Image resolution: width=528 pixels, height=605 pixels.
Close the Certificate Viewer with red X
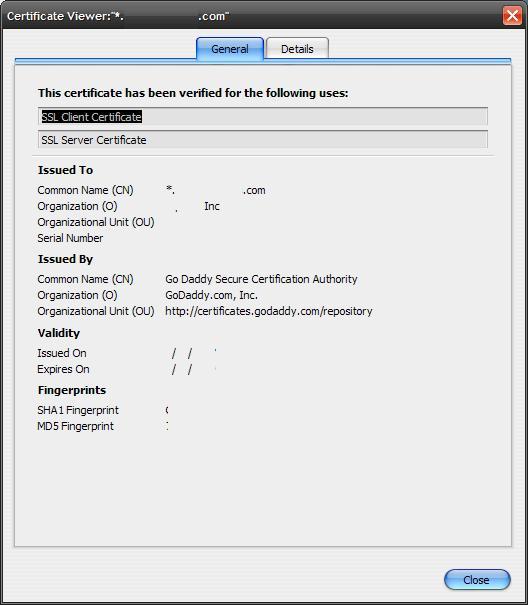tap(513, 16)
